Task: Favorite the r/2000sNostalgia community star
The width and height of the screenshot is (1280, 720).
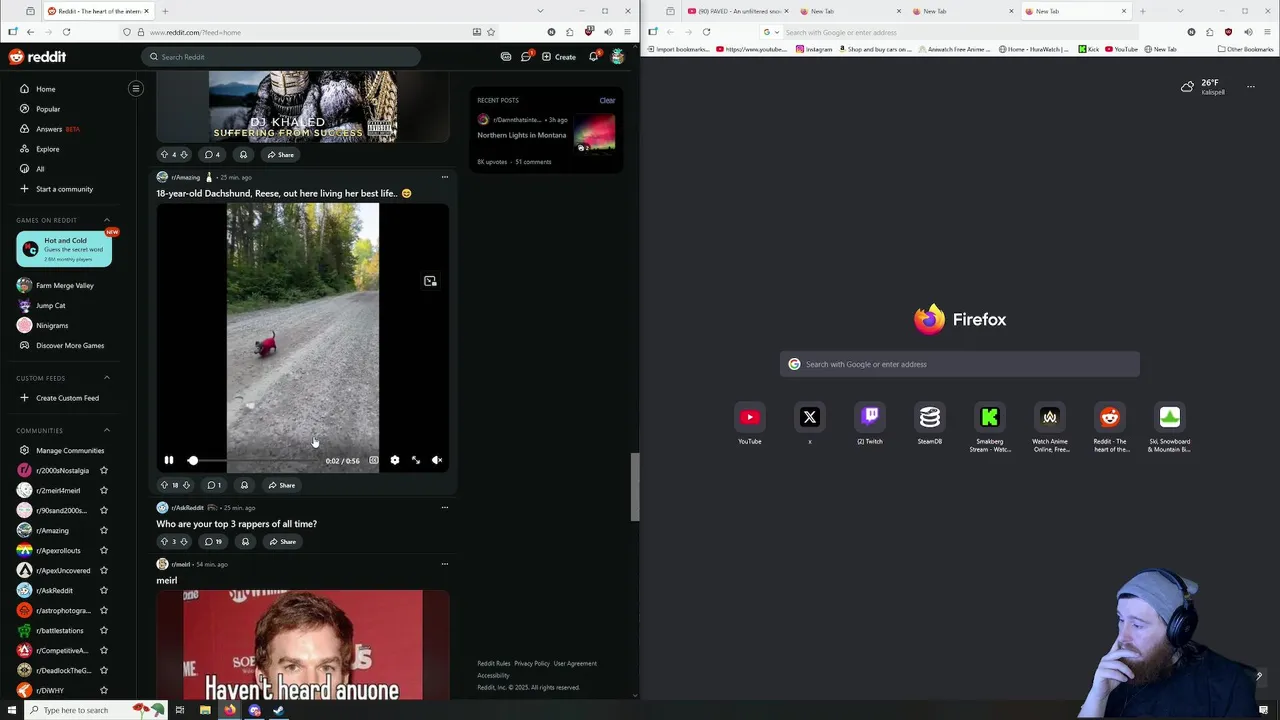Action: (x=104, y=470)
